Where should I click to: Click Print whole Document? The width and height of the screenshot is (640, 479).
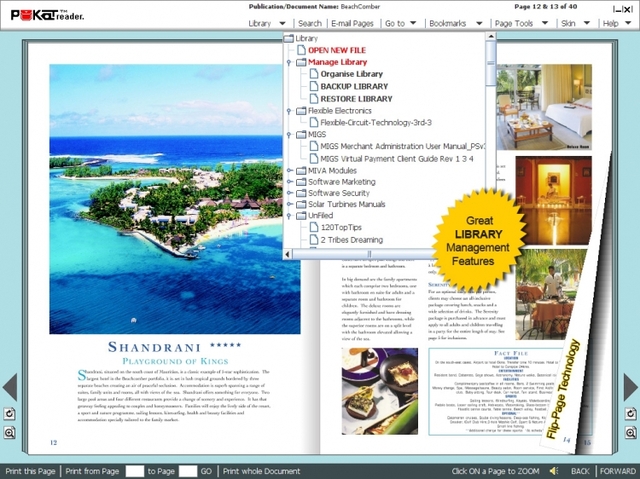[x=262, y=471]
